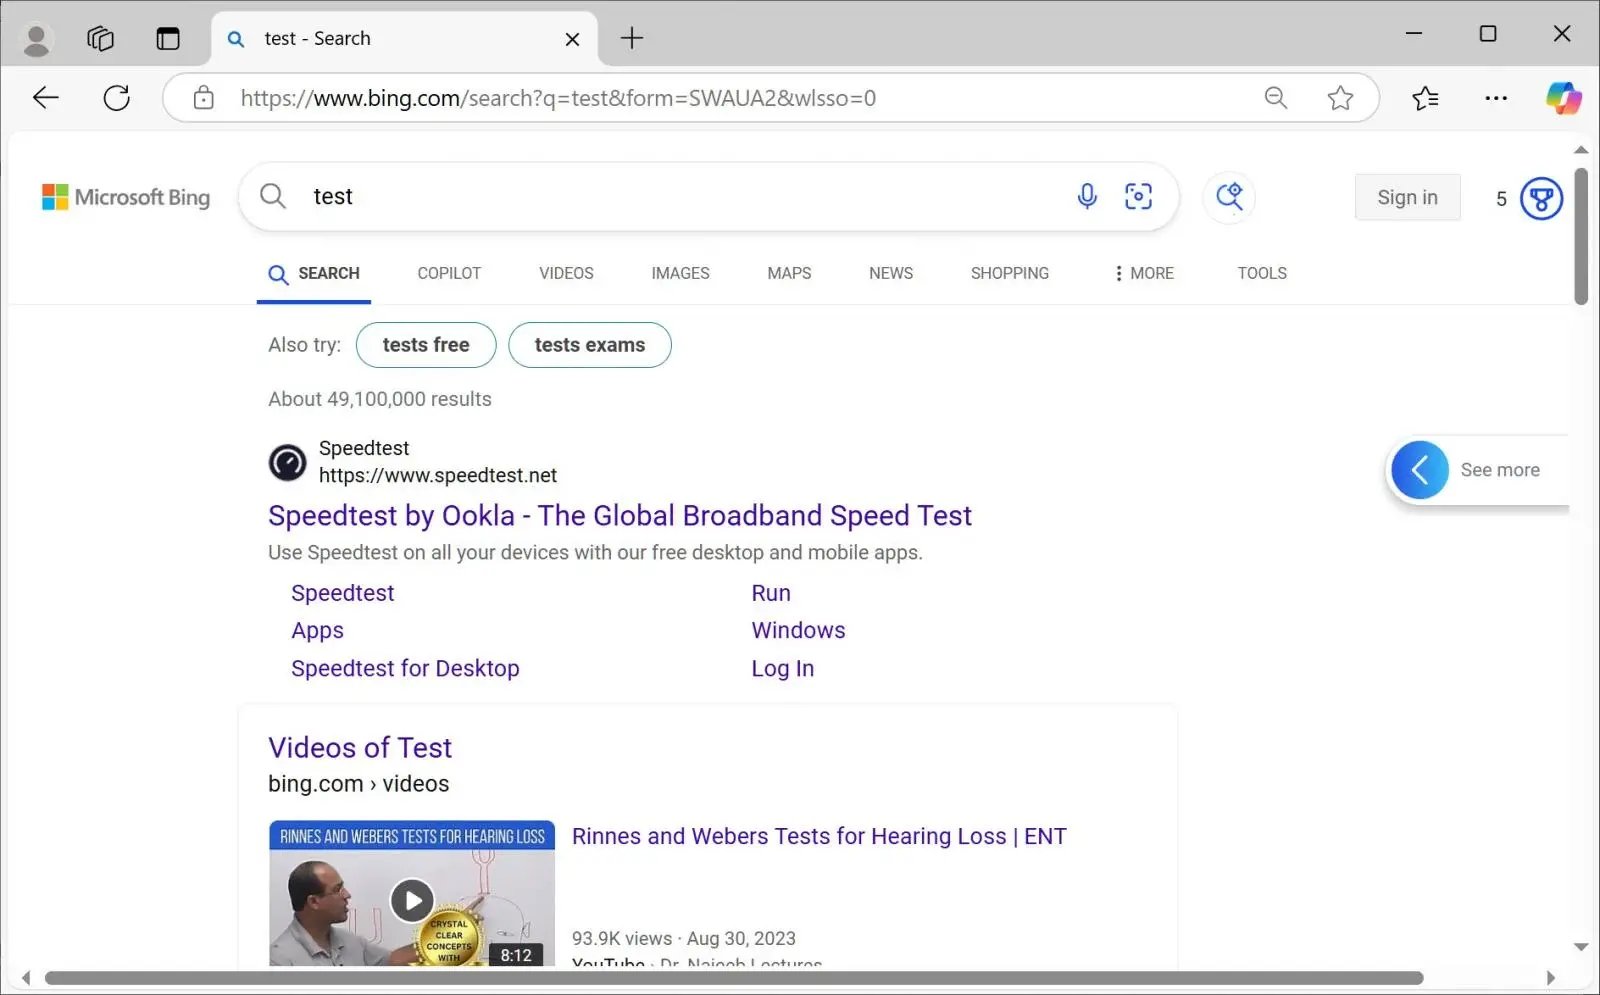
Task: Click the microphone voice search icon
Action: click(1087, 196)
